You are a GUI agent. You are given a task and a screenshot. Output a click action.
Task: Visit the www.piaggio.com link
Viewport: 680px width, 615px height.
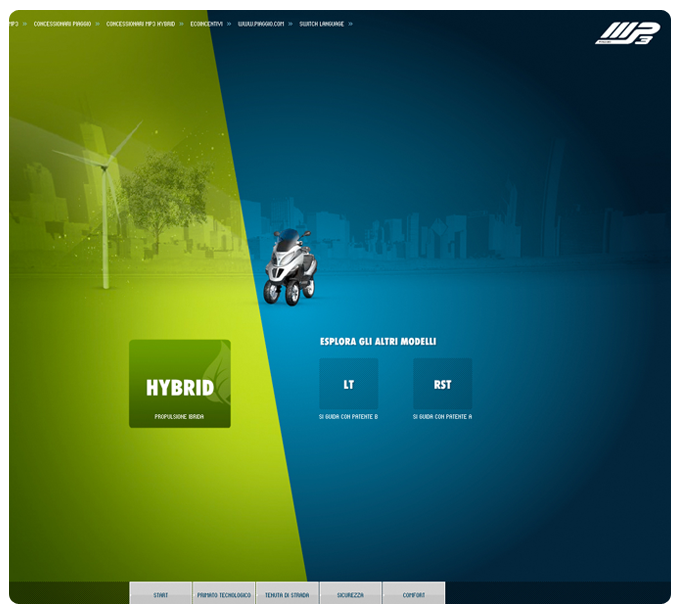pyautogui.click(x=261, y=24)
